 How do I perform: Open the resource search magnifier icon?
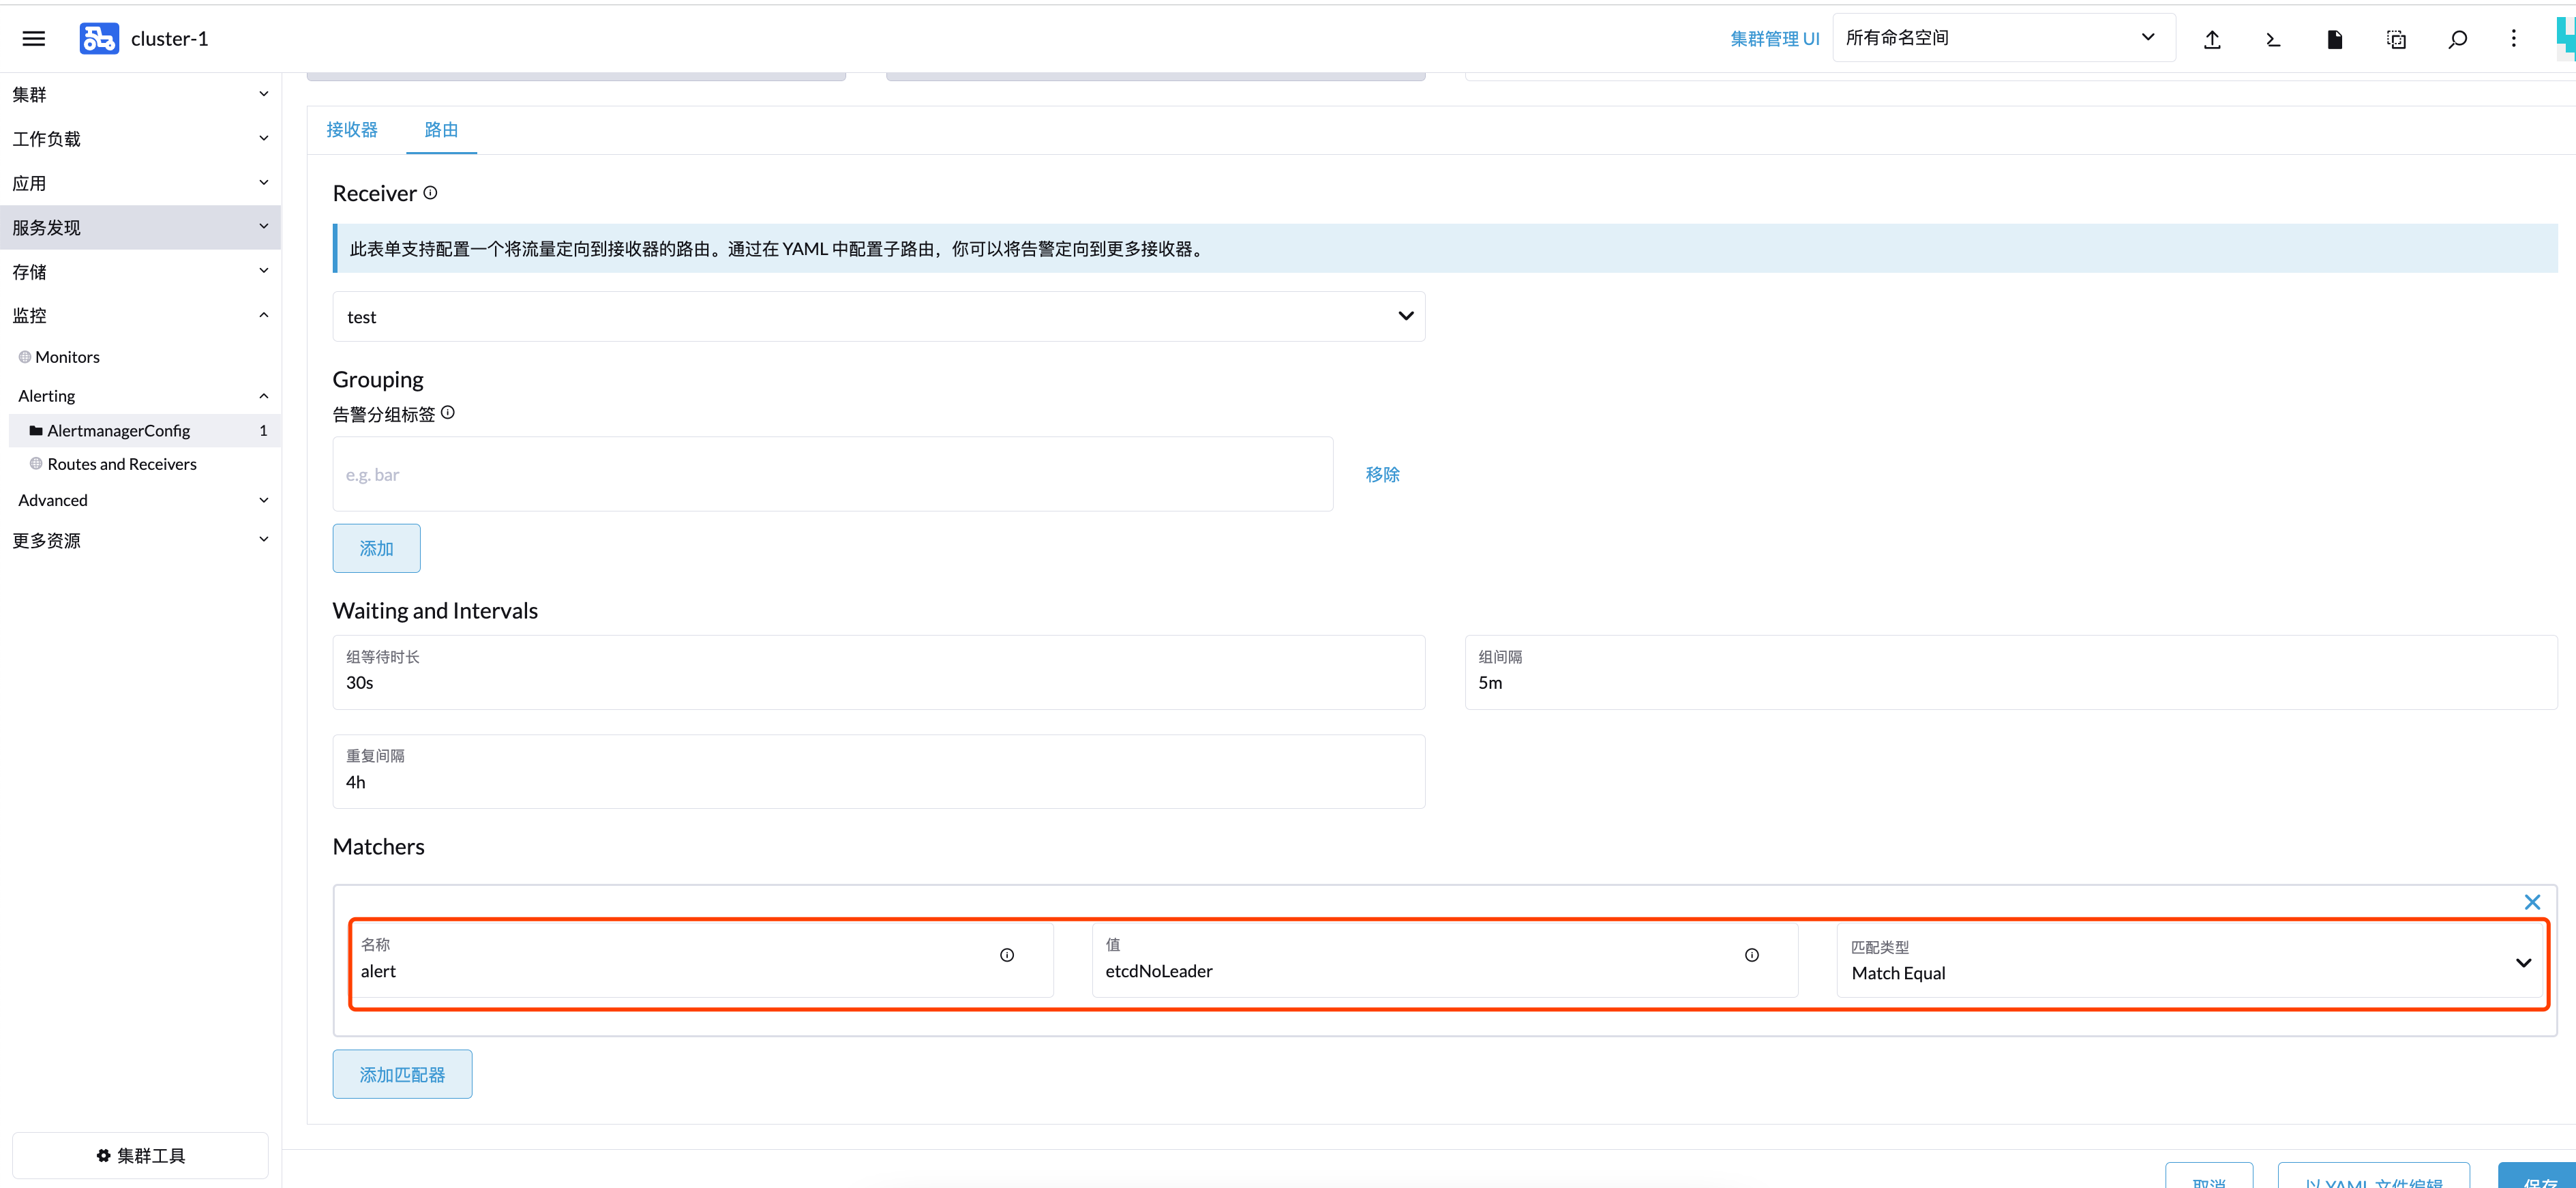coord(2457,39)
